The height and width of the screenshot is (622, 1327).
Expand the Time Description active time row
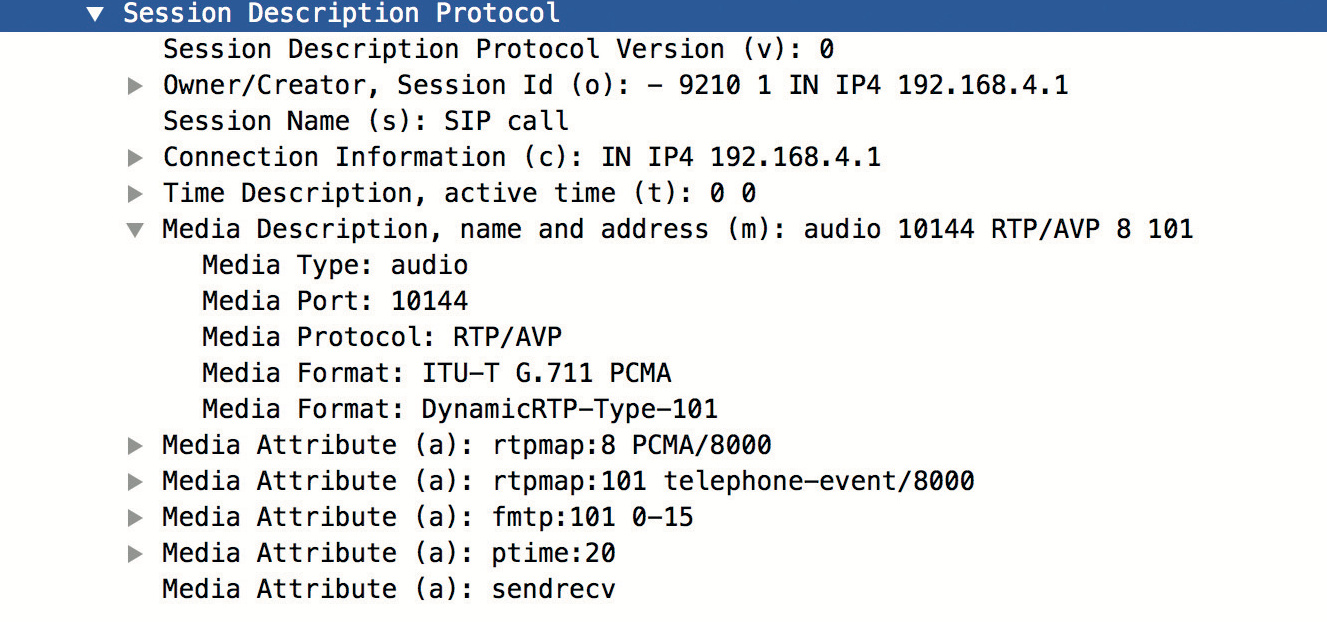point(136,194)
